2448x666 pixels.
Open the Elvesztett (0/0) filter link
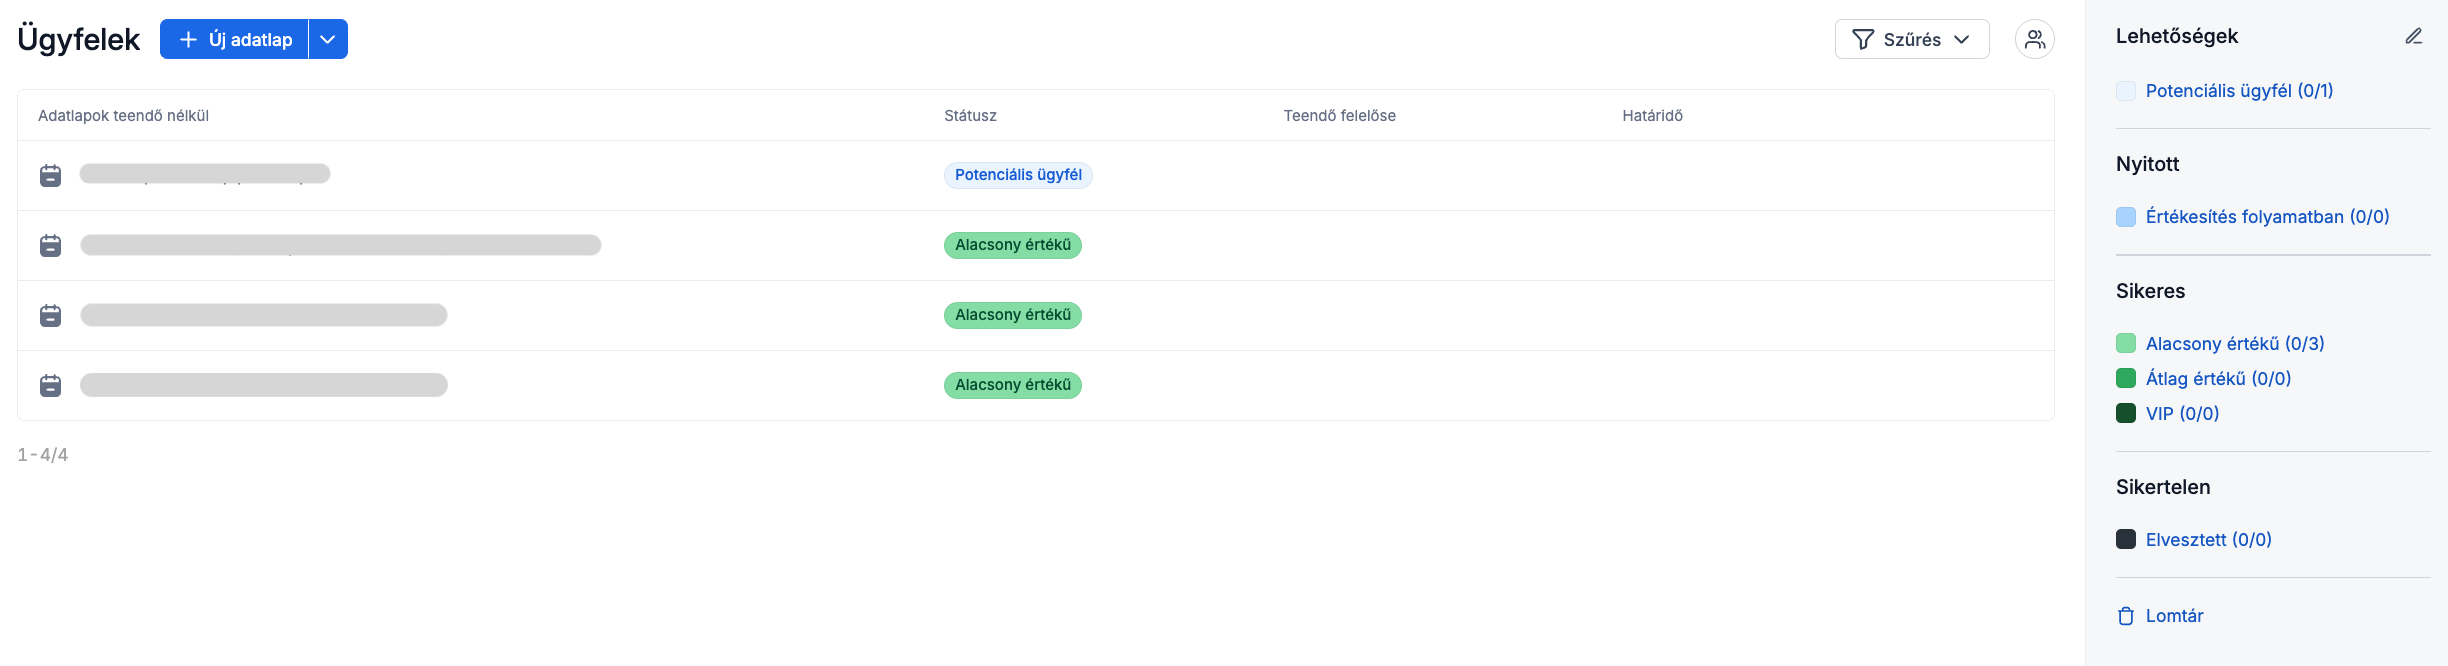coord(2208,540)
